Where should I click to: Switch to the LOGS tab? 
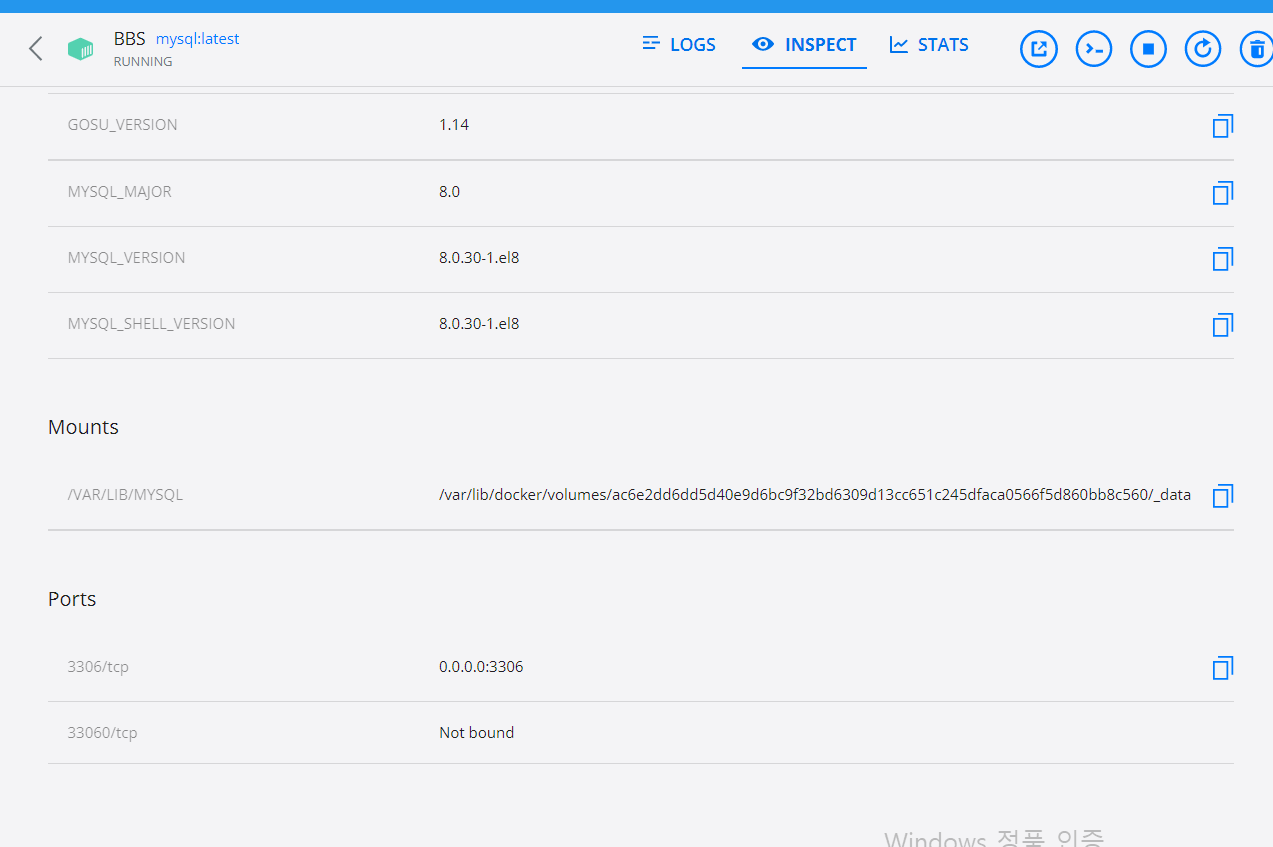(679, 45)
